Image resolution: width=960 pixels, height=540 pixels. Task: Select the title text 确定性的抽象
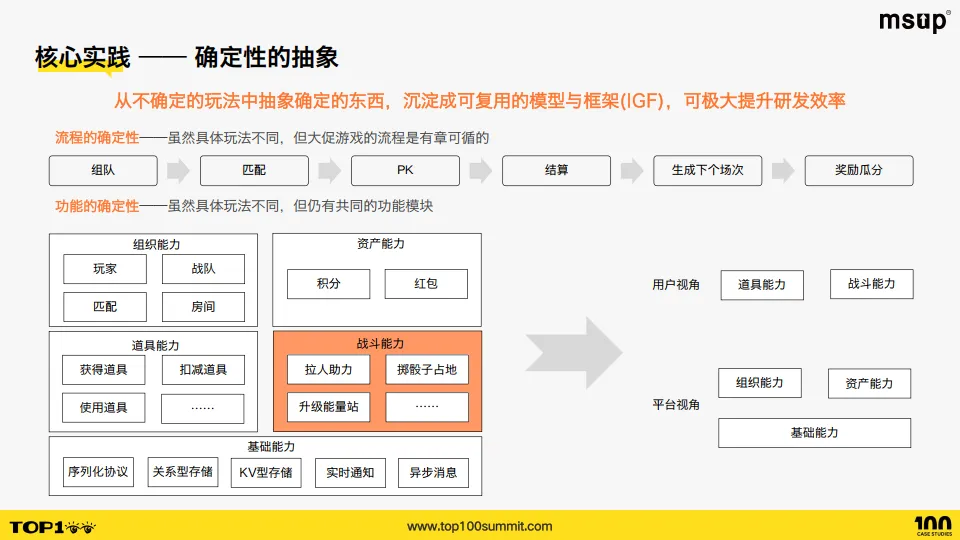coord(266,58)
